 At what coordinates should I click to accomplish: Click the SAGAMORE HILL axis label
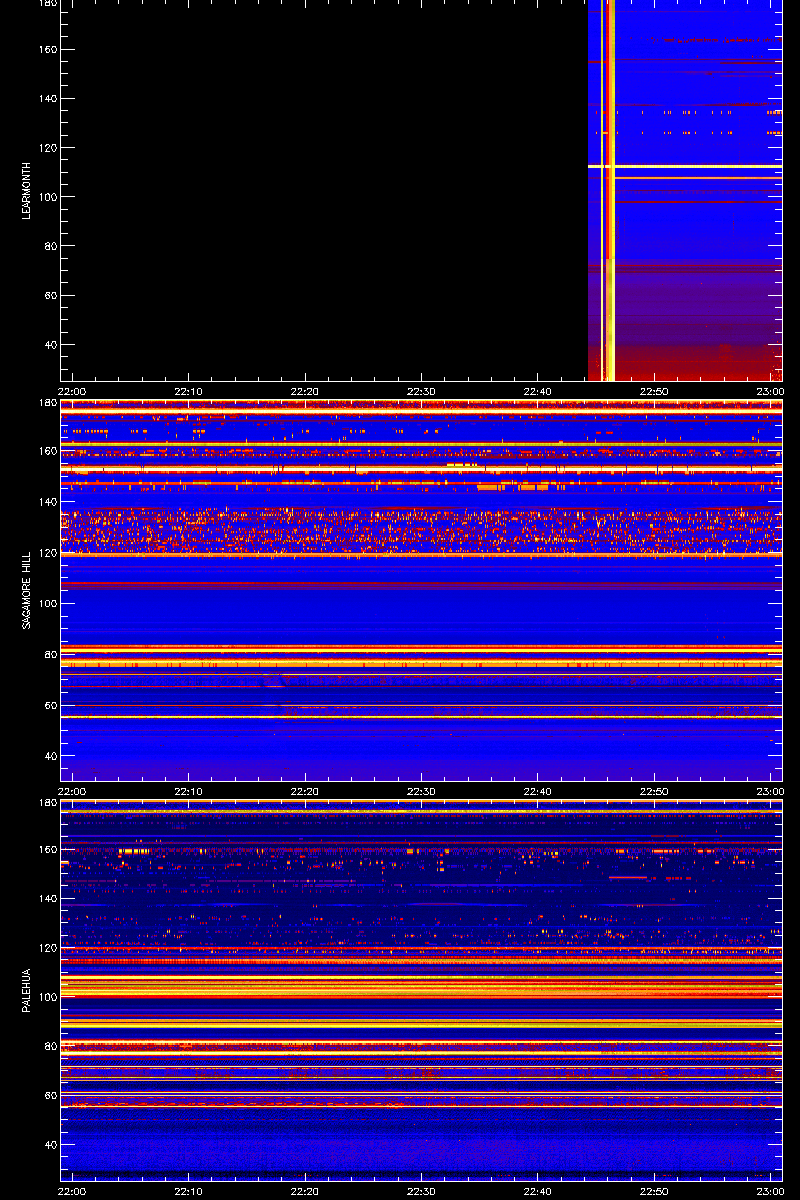click(27, 590)
